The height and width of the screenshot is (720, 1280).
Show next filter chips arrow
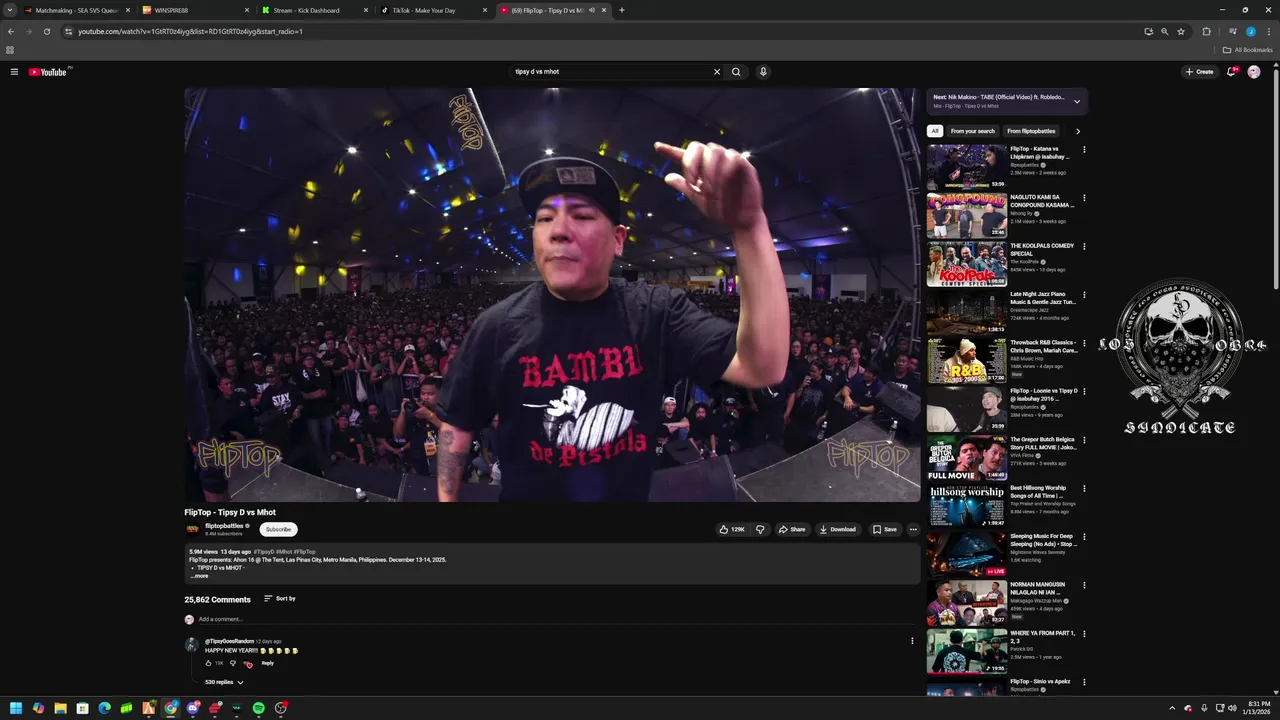(1078, 131)
